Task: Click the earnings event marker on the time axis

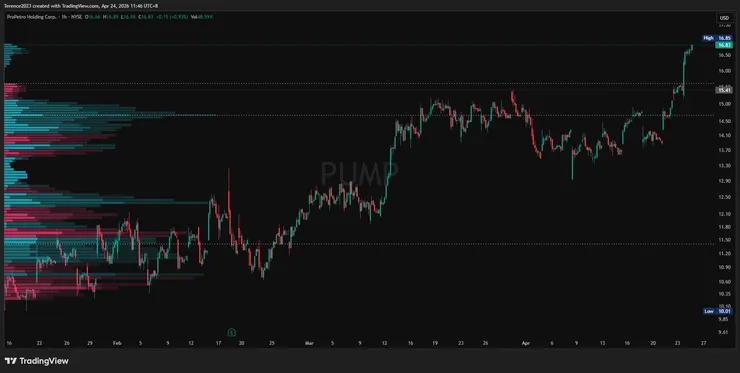Action: click(x=231, y=332)
